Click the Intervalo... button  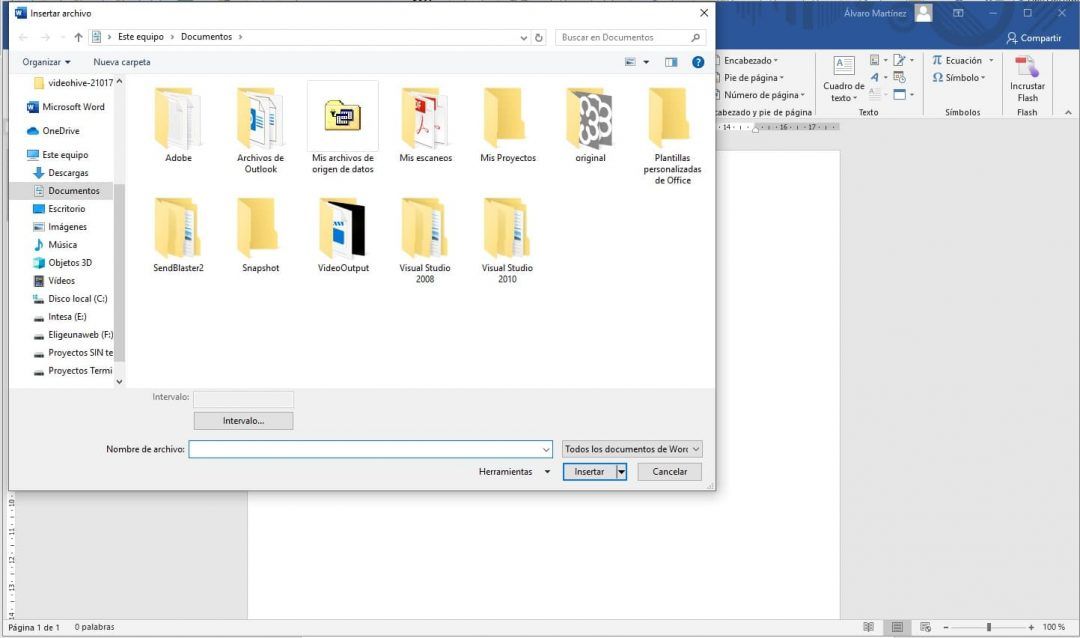[x=243, y=421]
